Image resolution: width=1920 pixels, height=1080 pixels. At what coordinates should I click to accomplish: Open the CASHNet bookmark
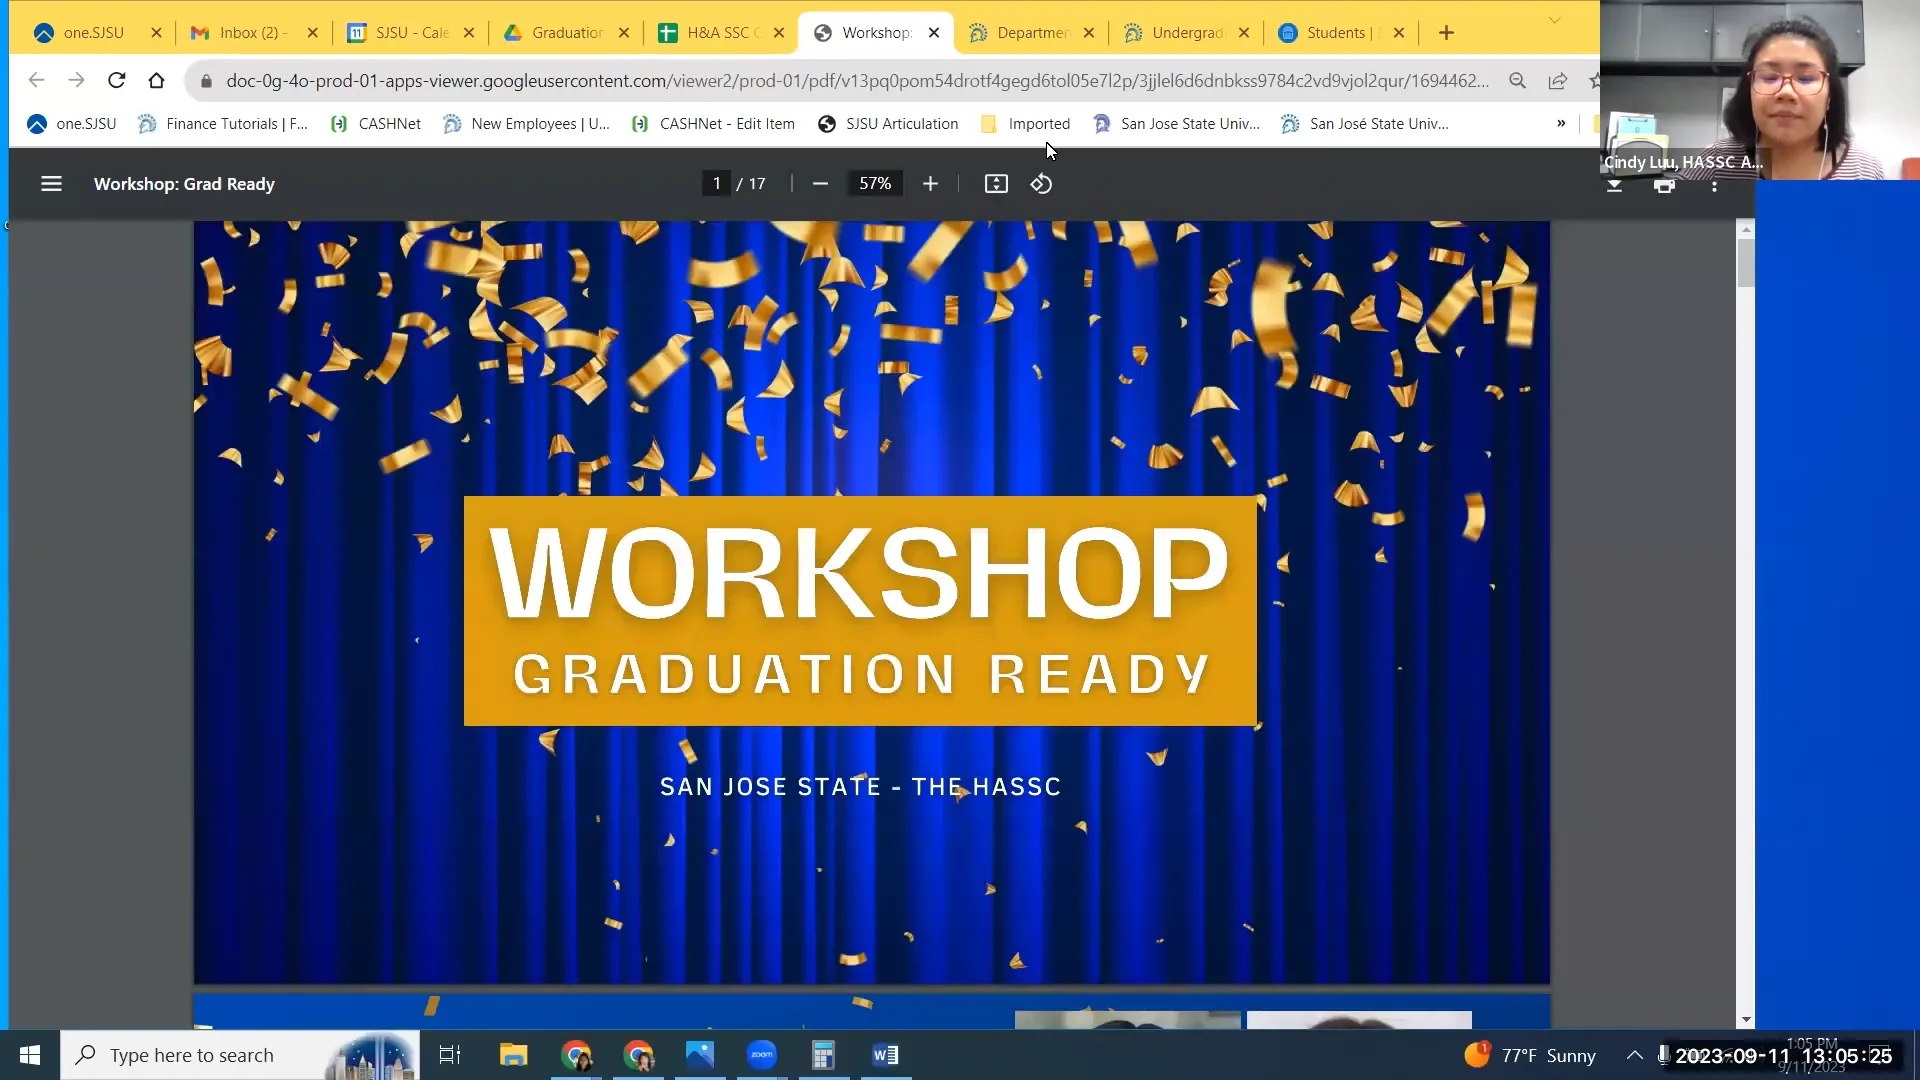(375, 124)
